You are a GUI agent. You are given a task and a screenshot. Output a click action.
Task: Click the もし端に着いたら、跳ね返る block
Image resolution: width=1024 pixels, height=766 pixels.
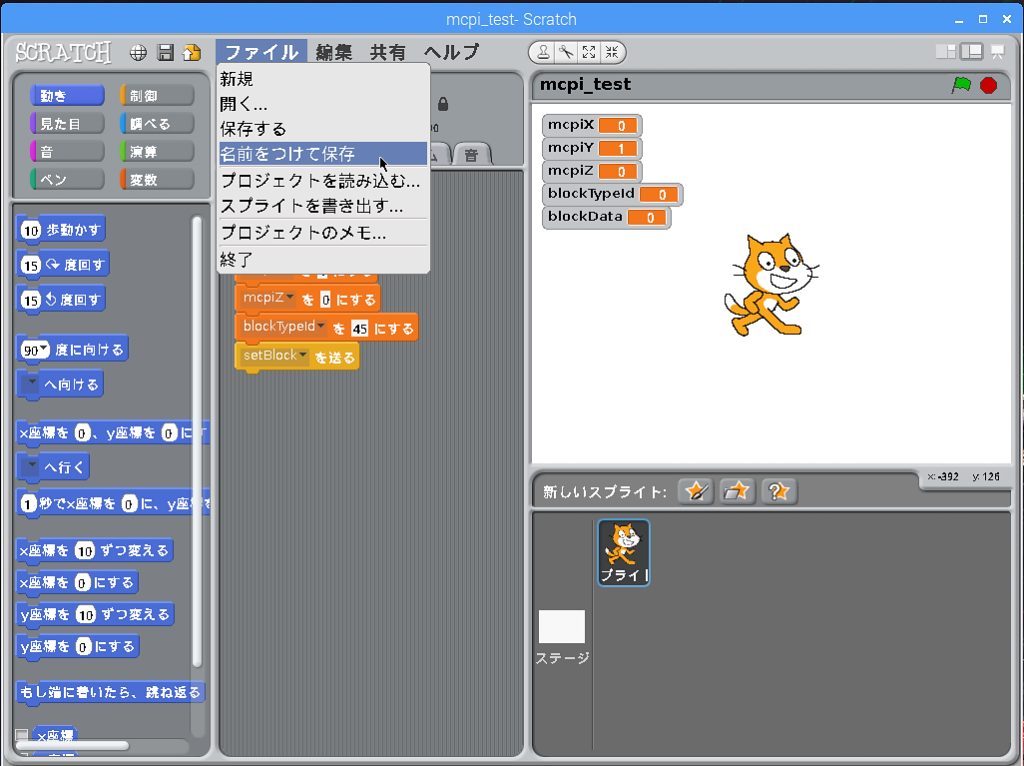(110, 692)
